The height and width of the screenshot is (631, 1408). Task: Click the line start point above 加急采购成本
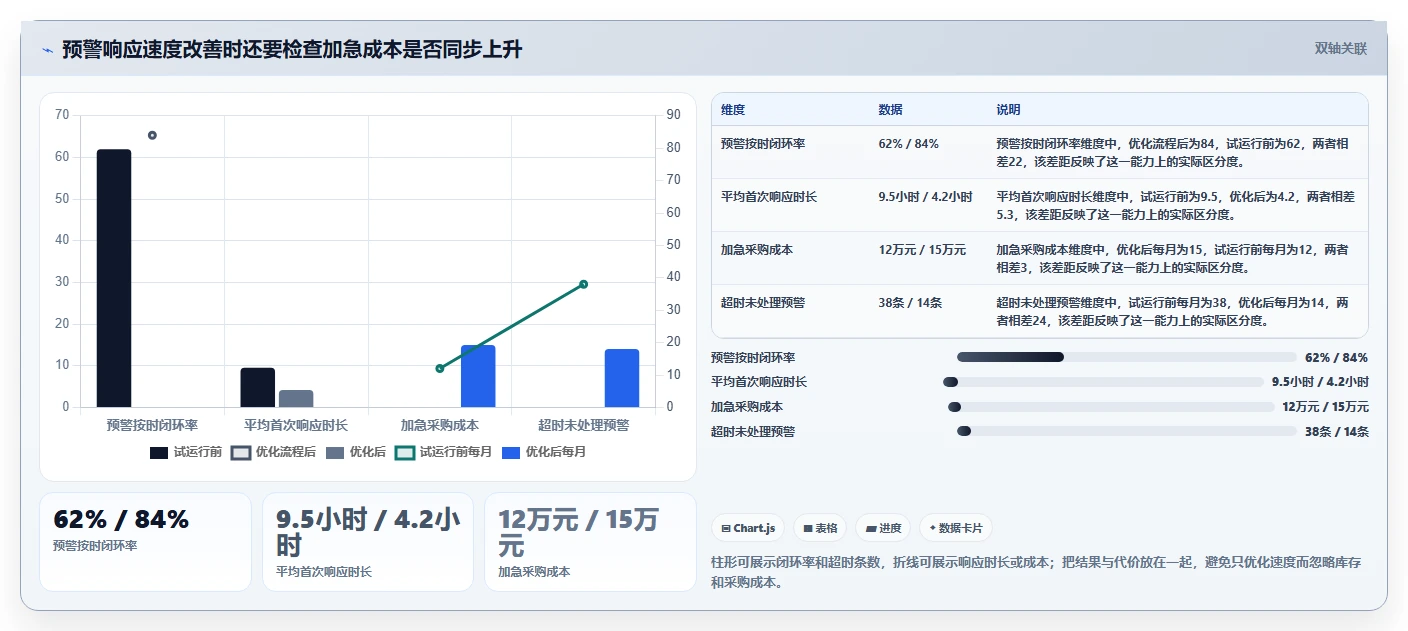point(440,368)
